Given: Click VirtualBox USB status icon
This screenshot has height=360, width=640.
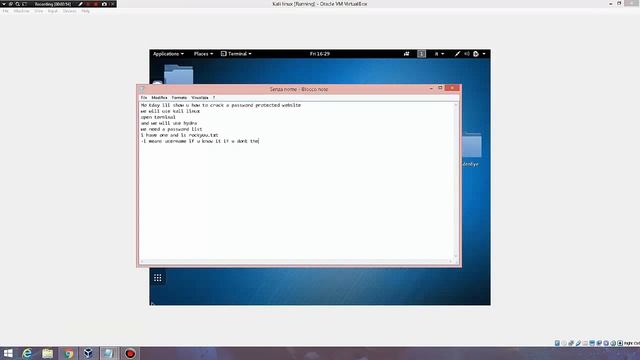Looking at the screenshot, I should [x=578, y=343].
